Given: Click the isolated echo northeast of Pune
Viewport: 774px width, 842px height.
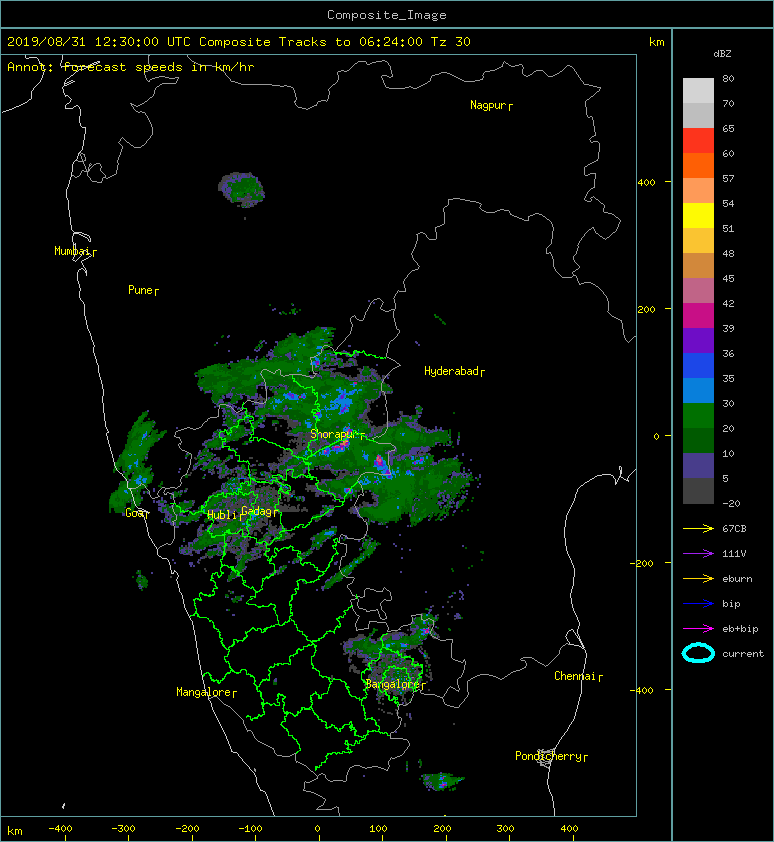Looking at the screenshot, I should (242, 190).
